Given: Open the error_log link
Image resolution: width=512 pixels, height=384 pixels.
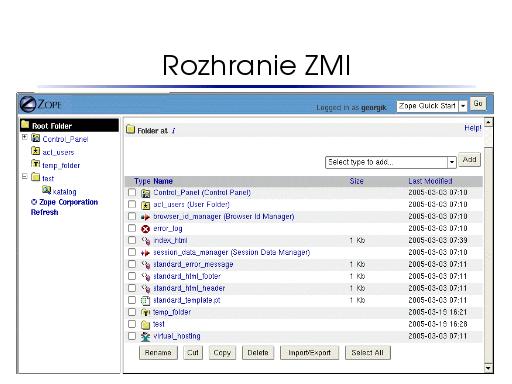Looking at the screenshot, I should pyautogui.click(x=168, y=229).
